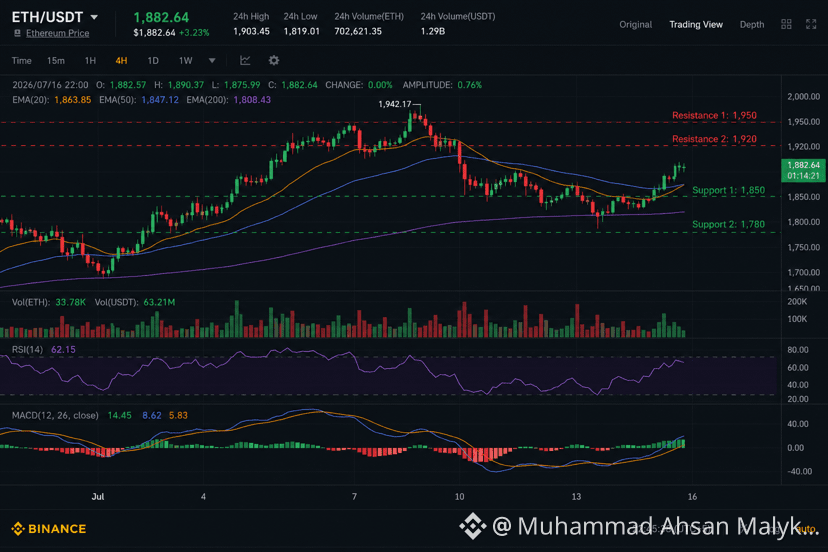828x552 pixels.
Task: Click the date 10 on time axis
Action: point(459,497)
